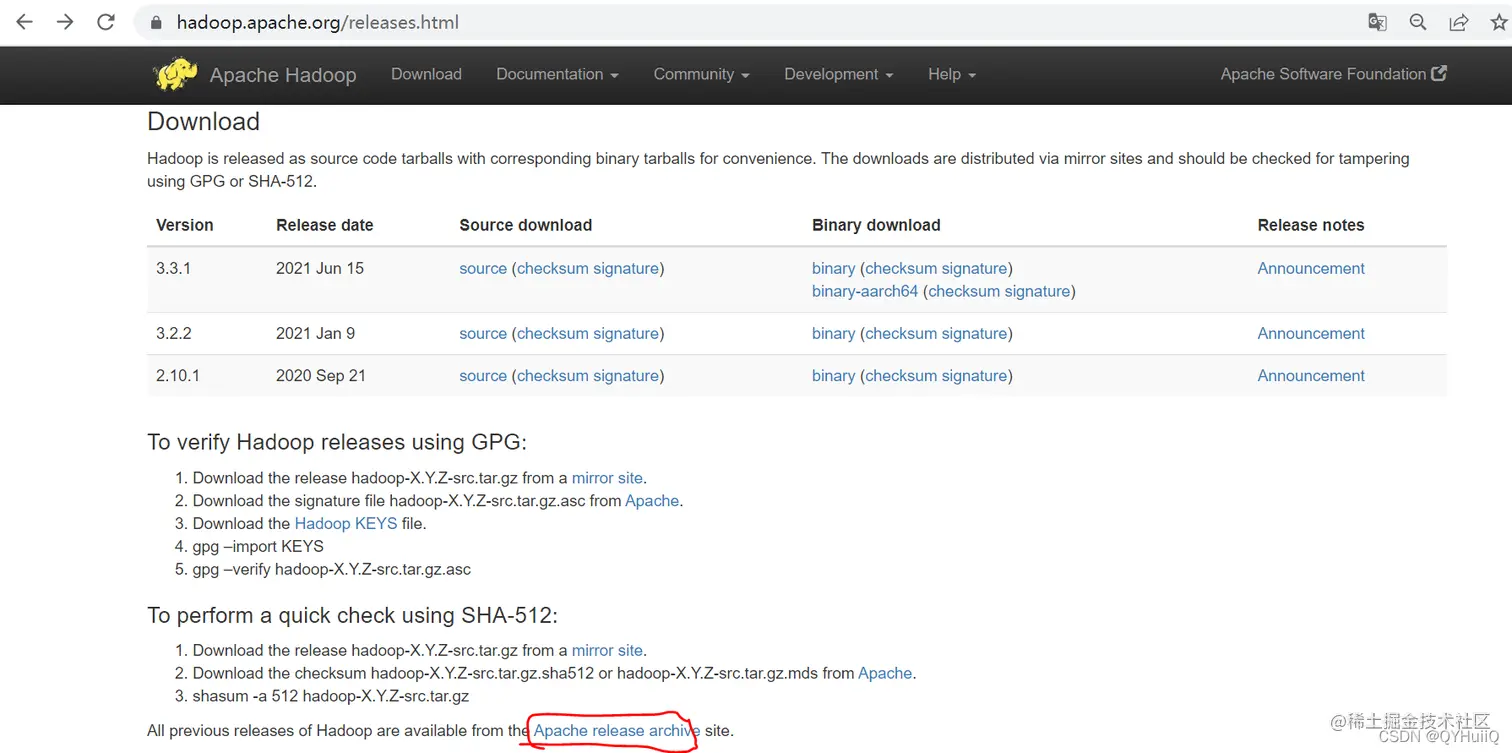Viewport: 1512px width, 753px height.
Task: Click the Release notes column header
Action: click(1311, 225)
